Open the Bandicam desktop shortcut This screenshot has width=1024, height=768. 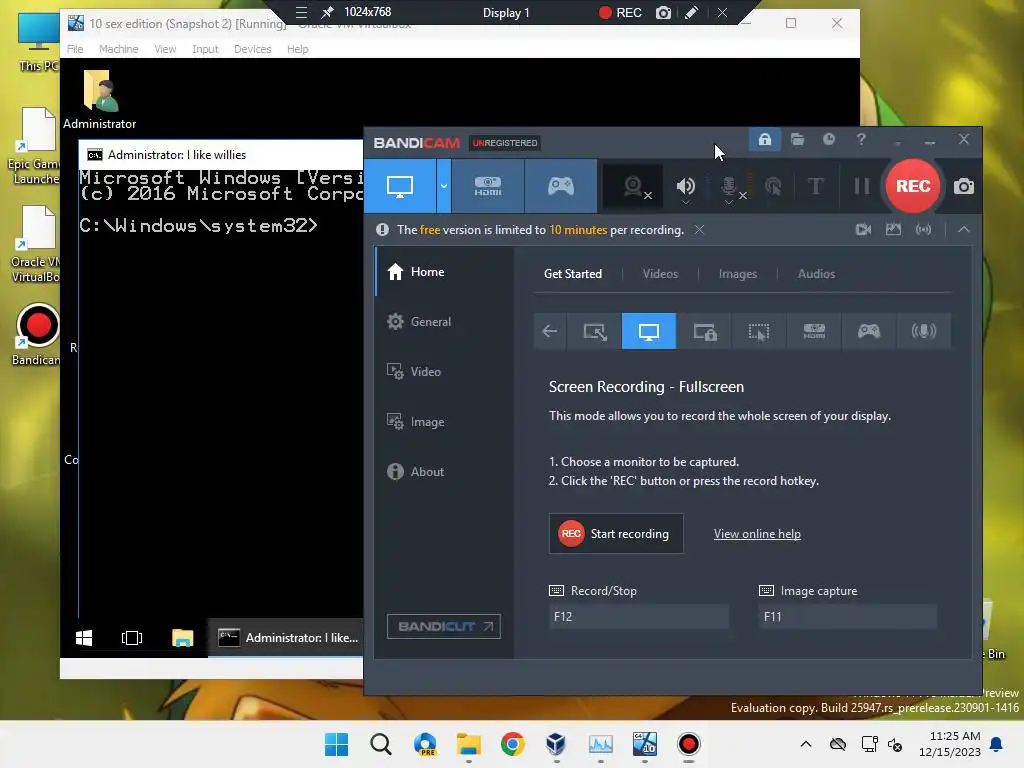(x=36, y=334)
